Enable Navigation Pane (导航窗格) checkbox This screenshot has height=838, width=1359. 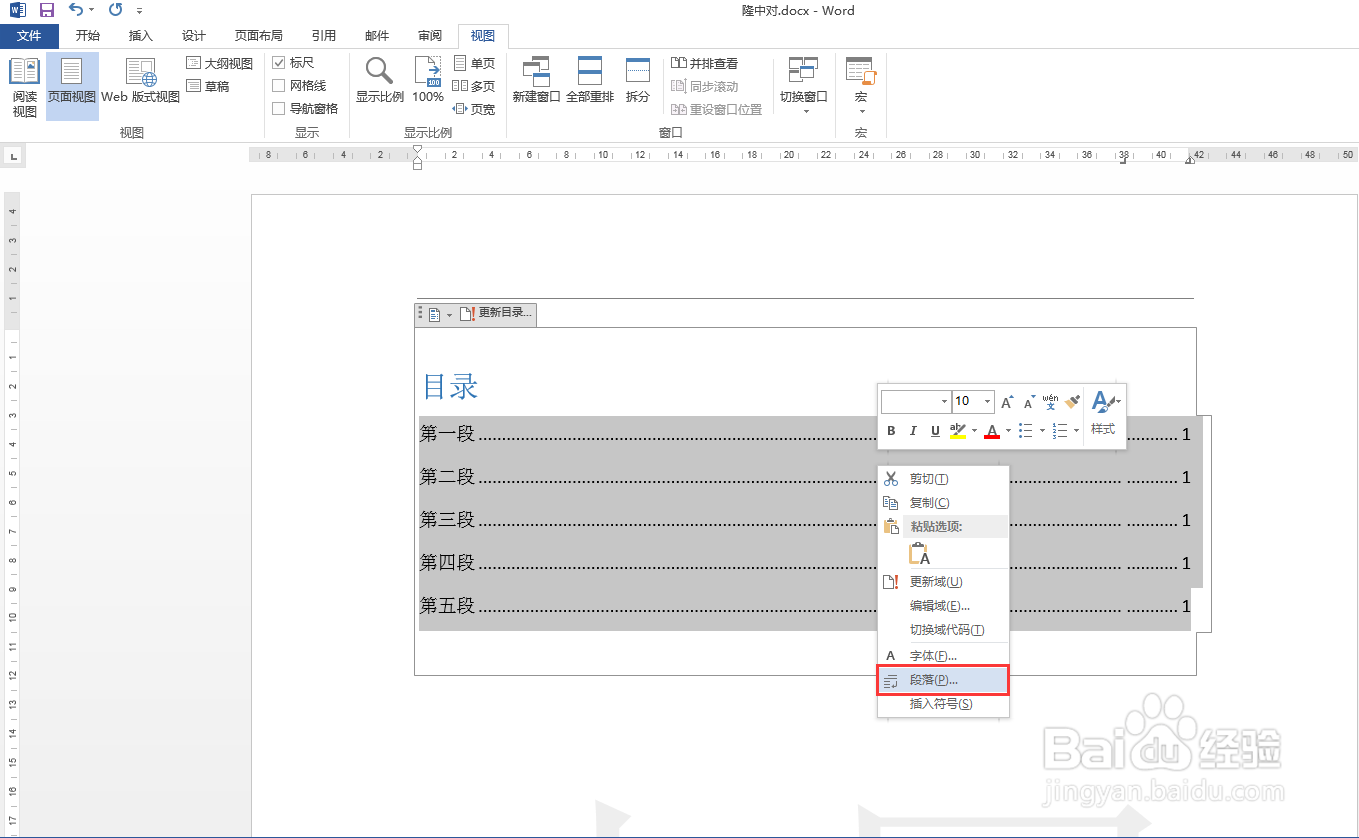click(x=279, y=109)
